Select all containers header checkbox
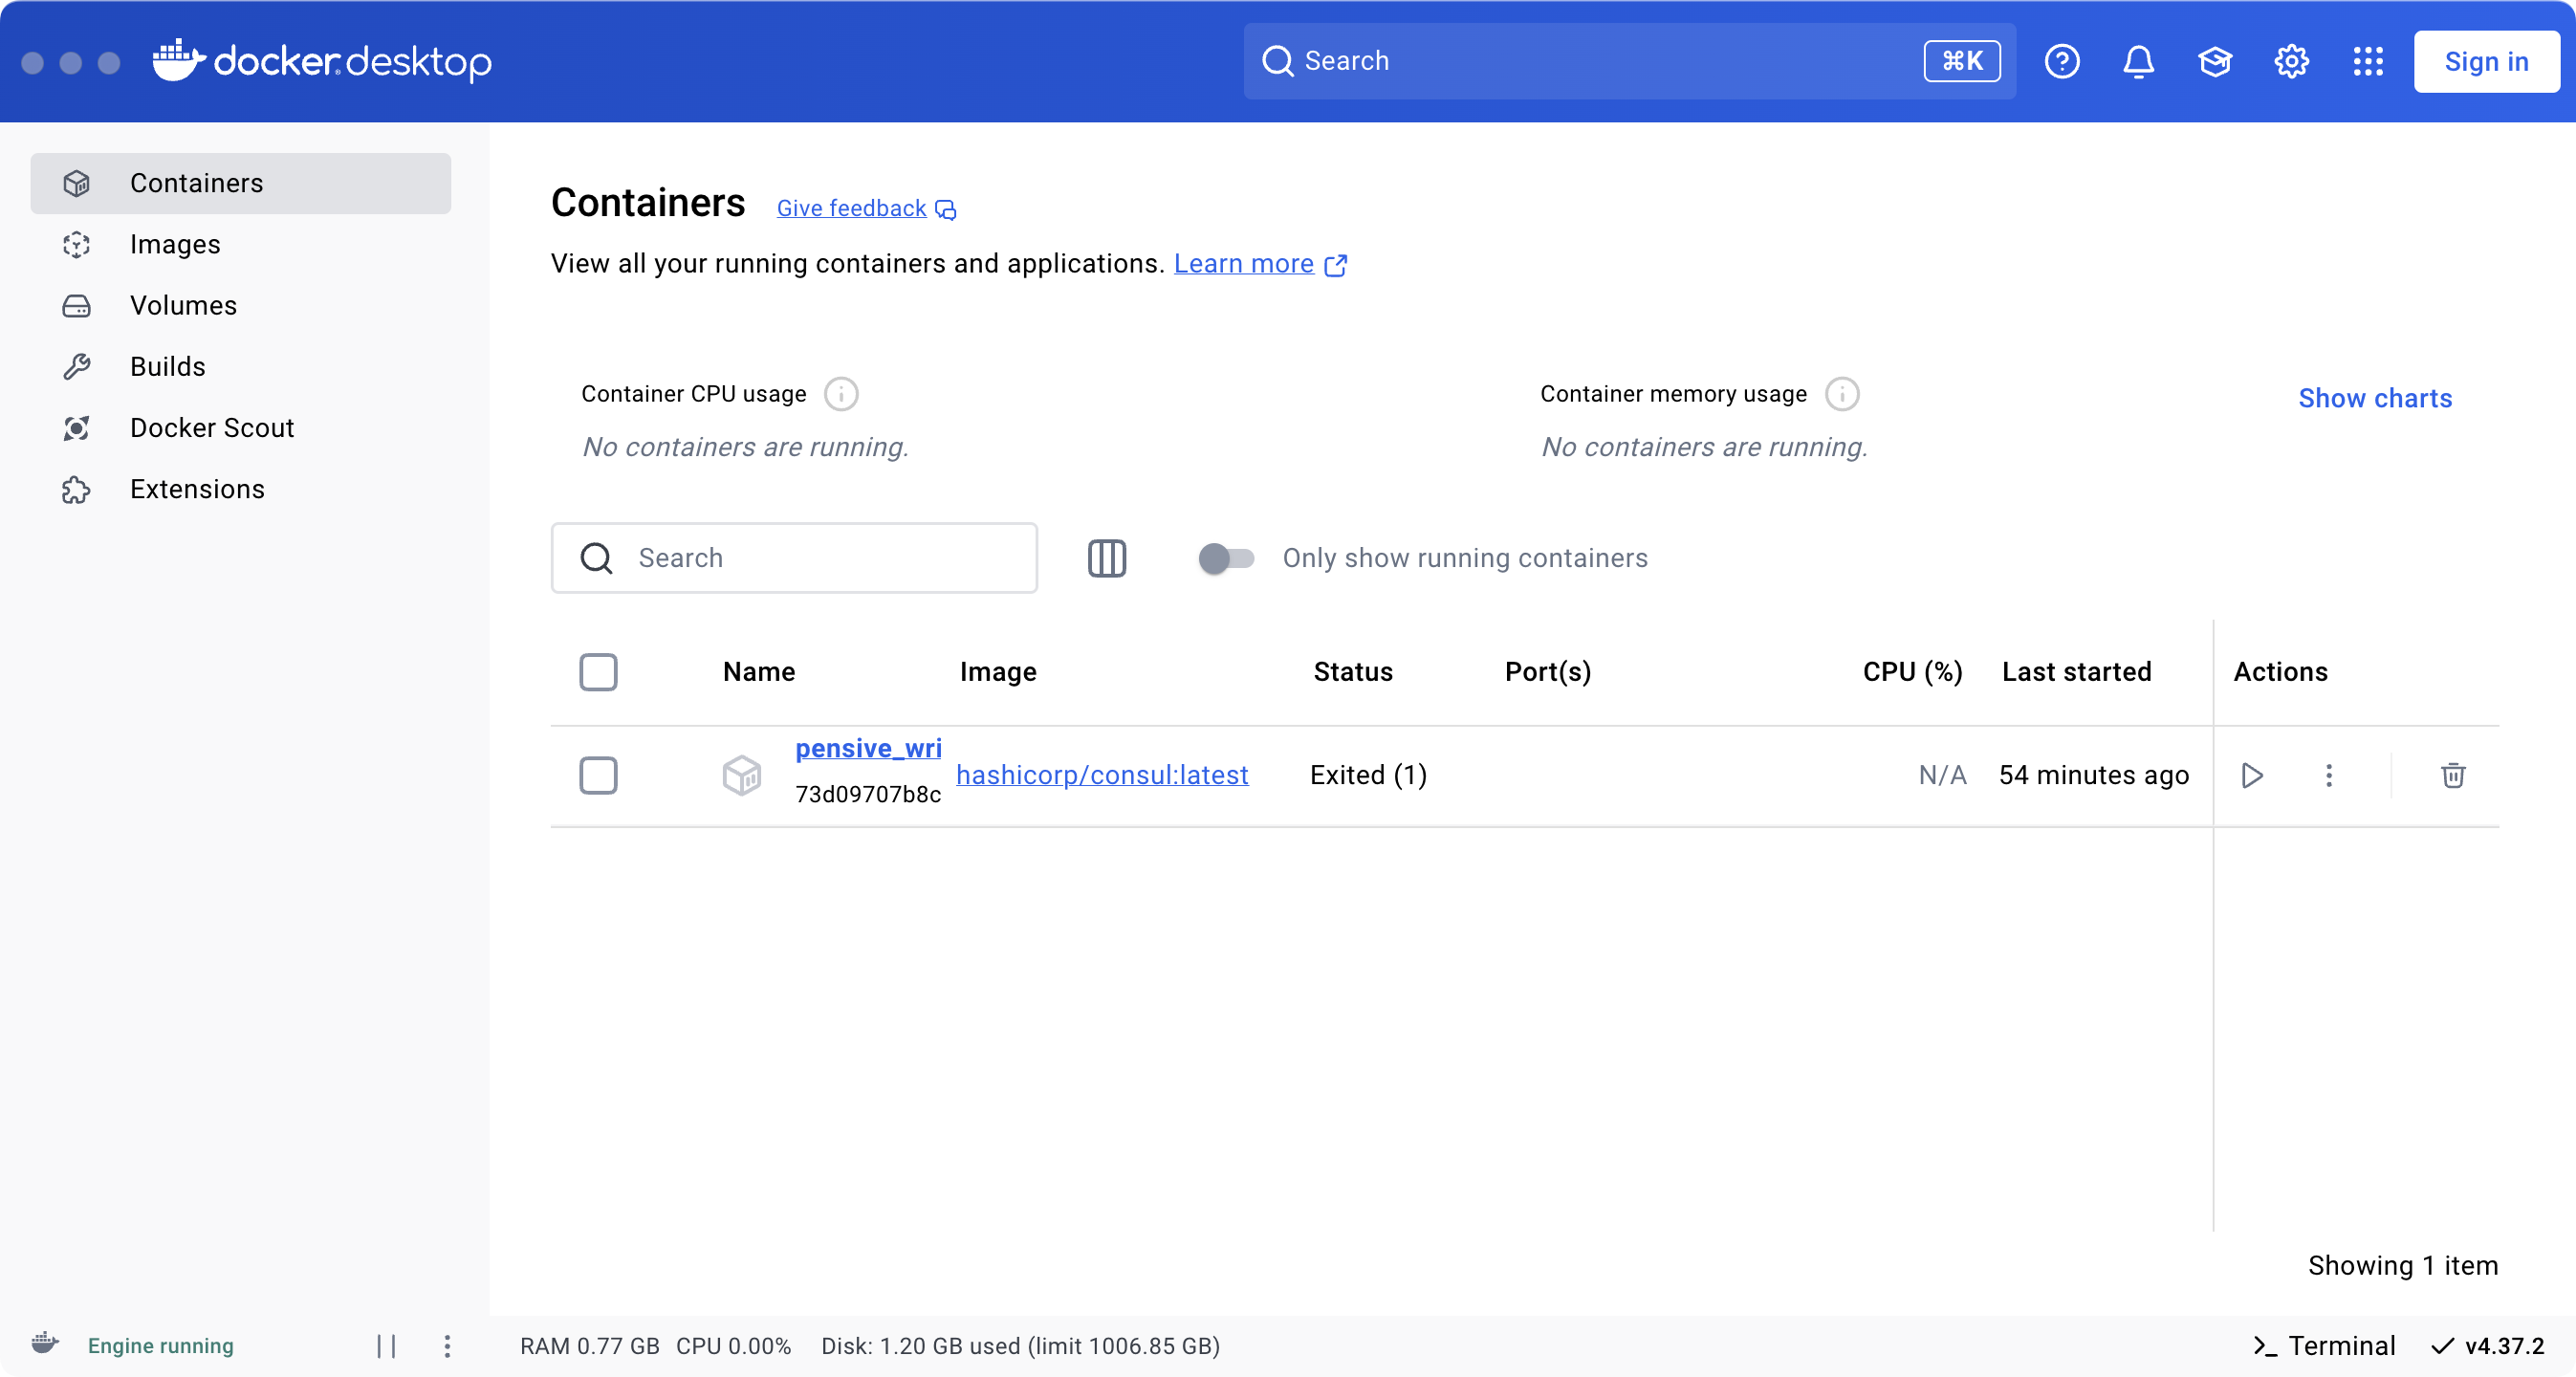The image size is (2576, 1377). pos(598,672)
